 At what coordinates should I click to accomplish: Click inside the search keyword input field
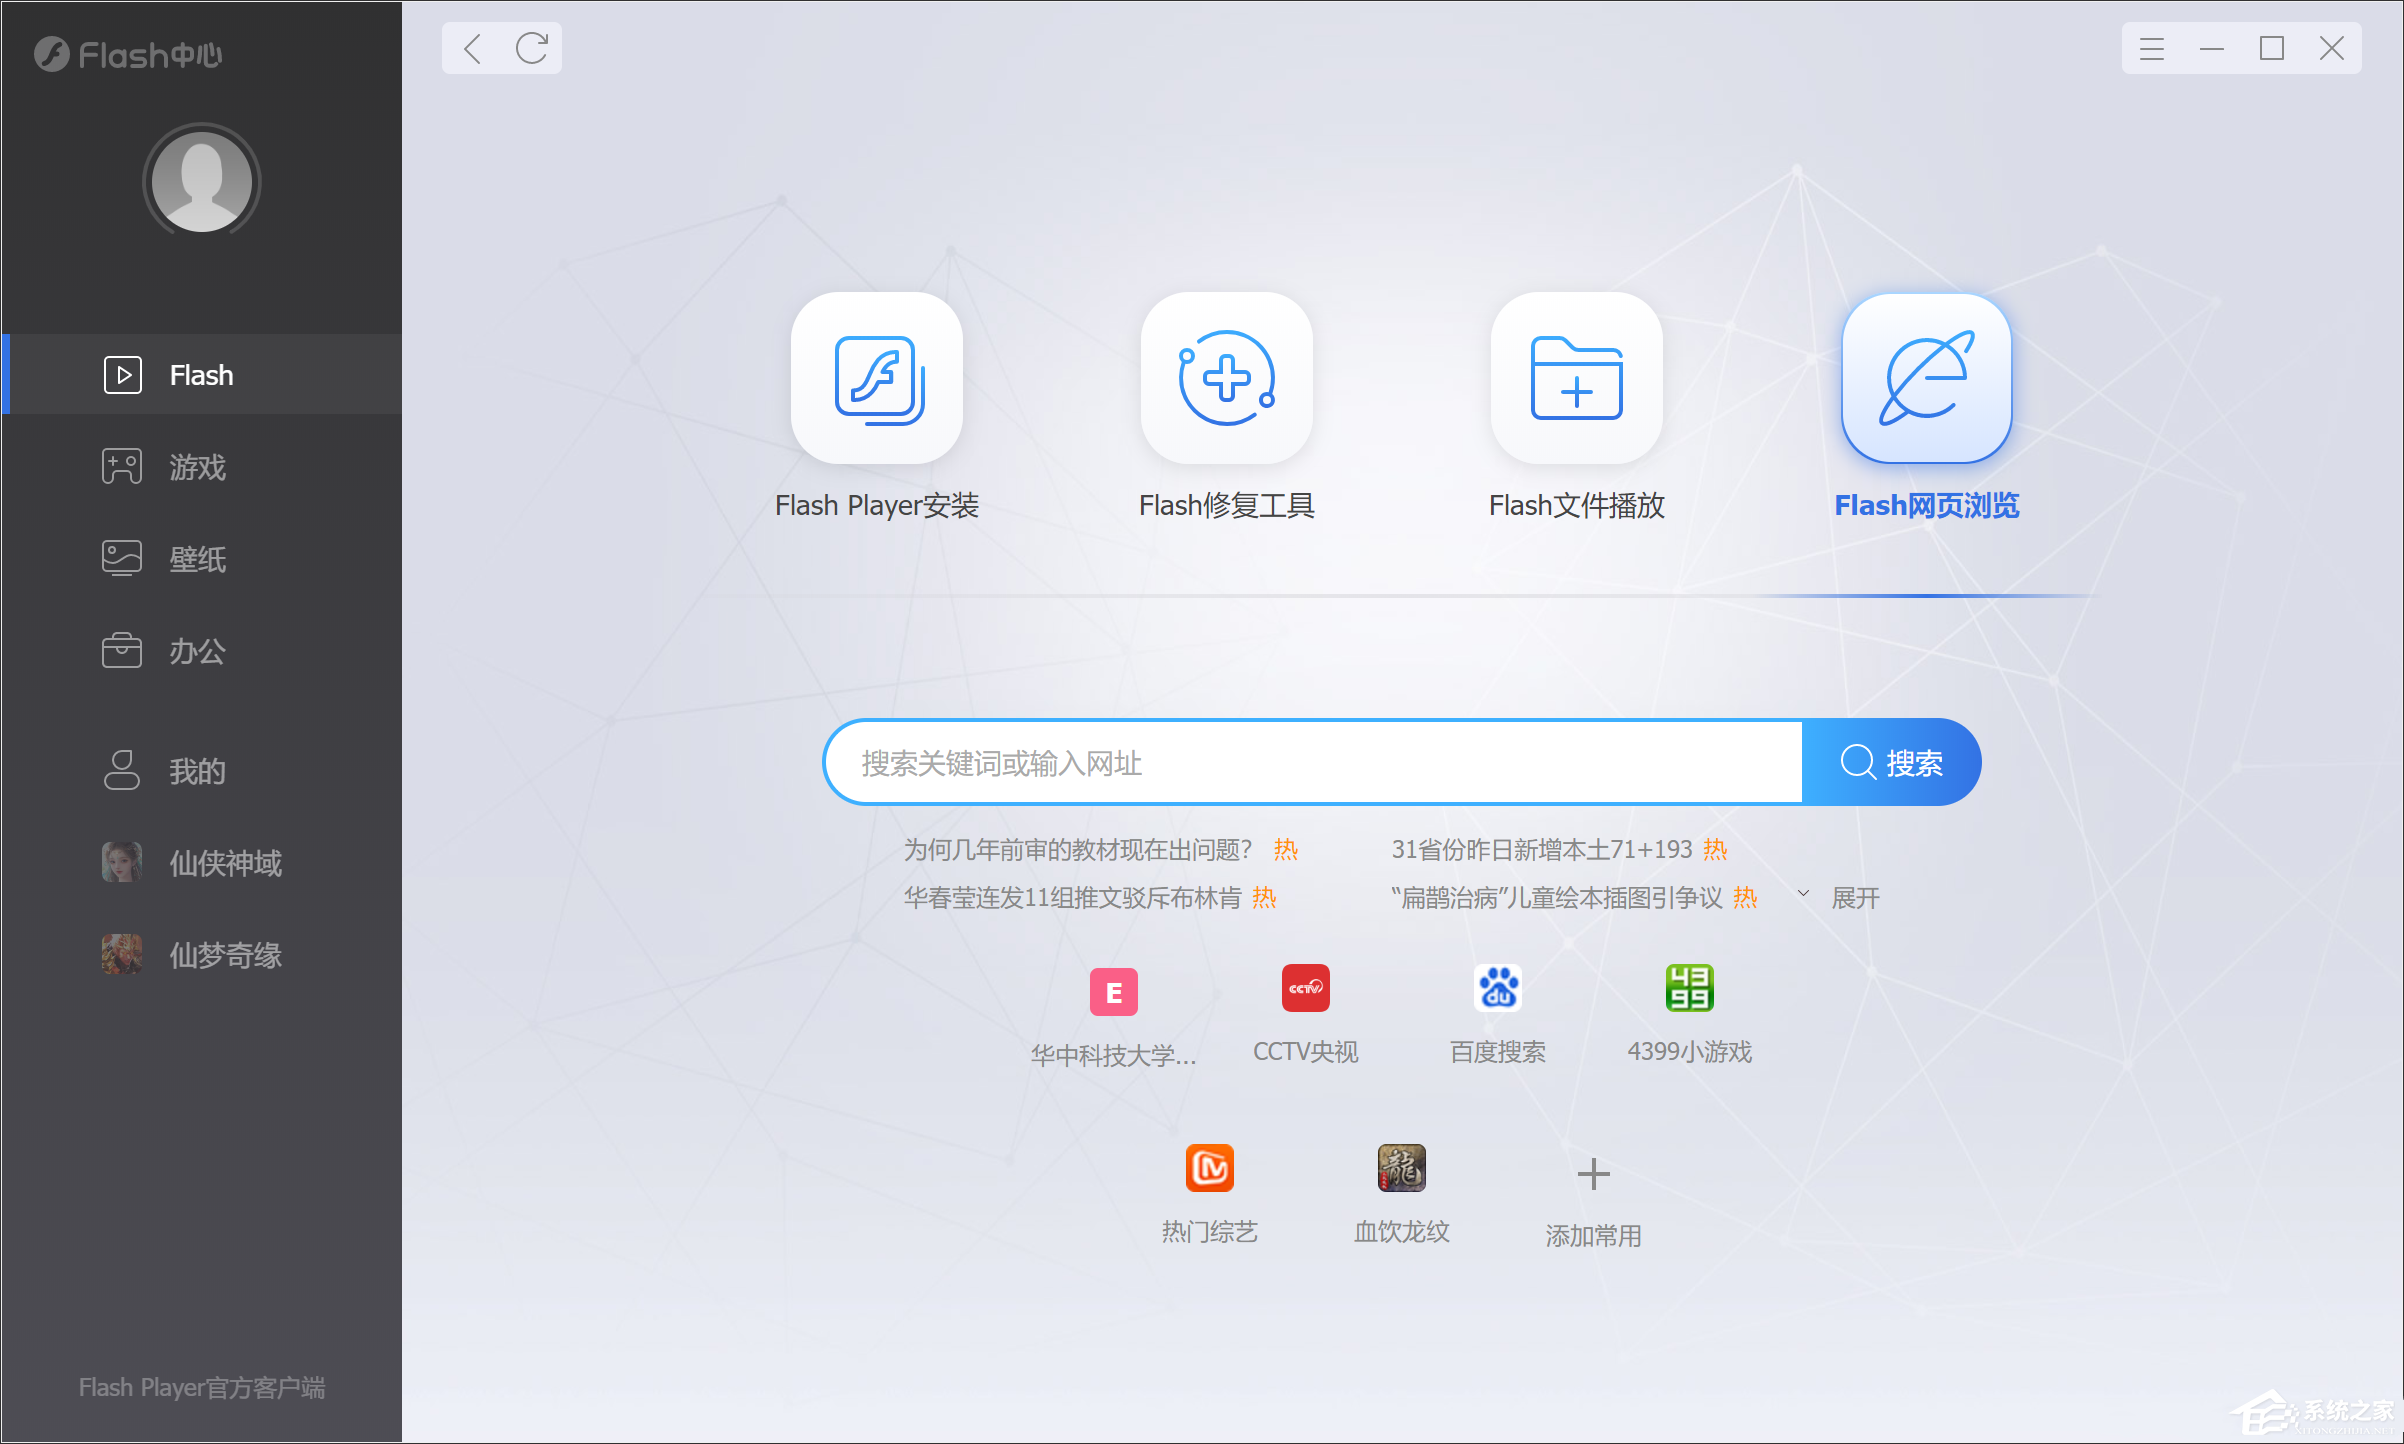point(1300,762)
